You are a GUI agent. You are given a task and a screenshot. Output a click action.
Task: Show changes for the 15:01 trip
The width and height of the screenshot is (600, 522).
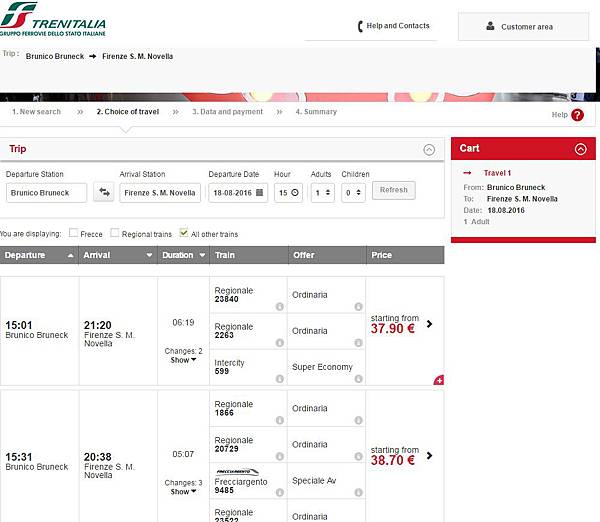[183, 360]
